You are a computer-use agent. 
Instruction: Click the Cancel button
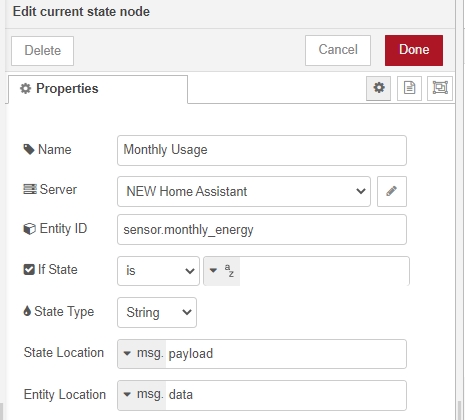point(338,50)
